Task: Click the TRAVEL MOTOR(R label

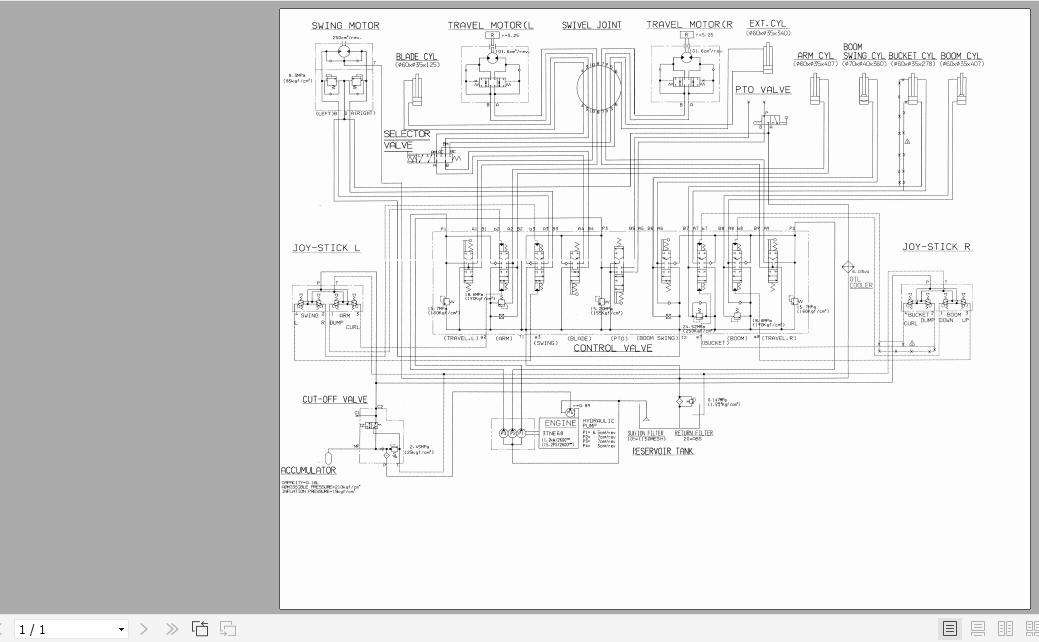Action: click(x=689, y=25)
